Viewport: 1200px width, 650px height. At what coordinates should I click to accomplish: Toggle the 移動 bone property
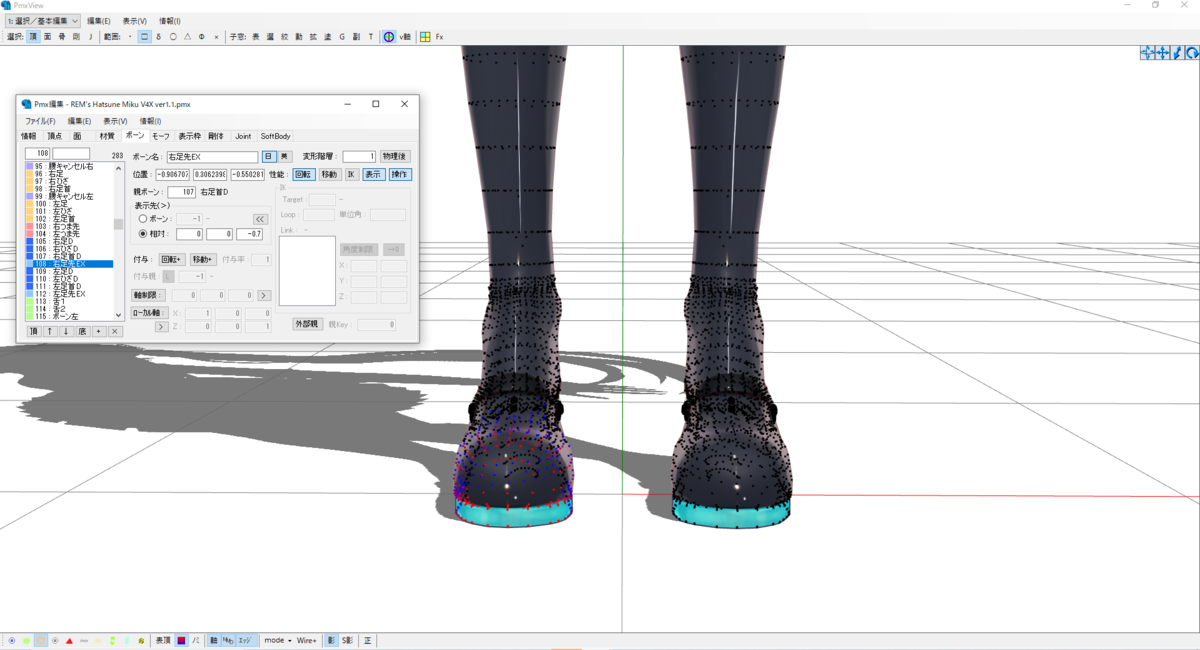click(x=329, y=174)
